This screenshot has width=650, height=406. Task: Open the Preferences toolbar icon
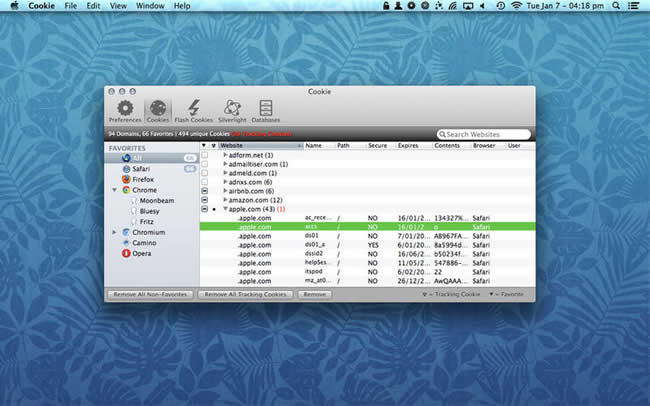point(125,111)
